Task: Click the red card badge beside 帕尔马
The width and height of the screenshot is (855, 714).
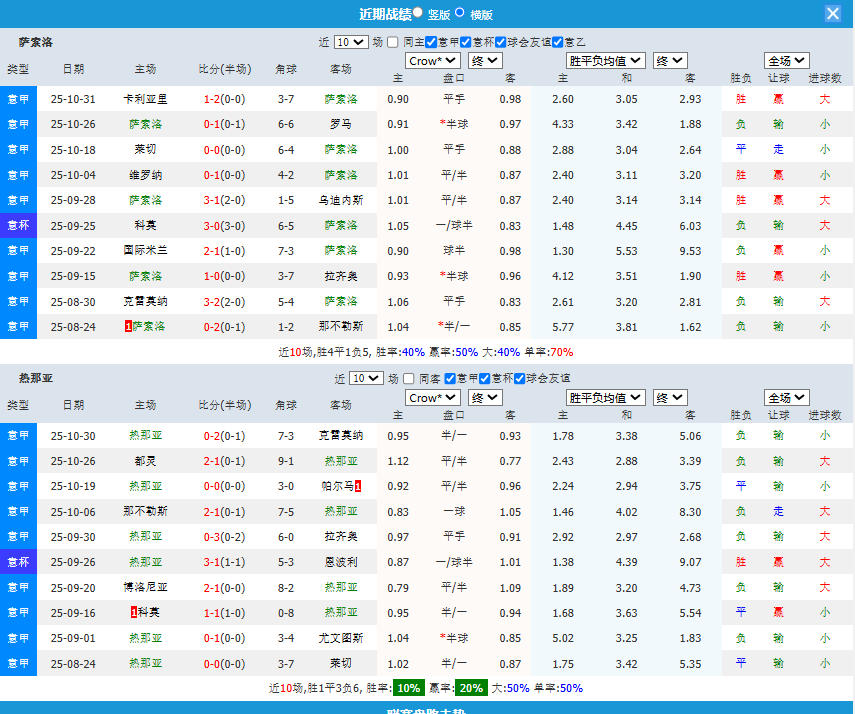Action: (358, 486)
